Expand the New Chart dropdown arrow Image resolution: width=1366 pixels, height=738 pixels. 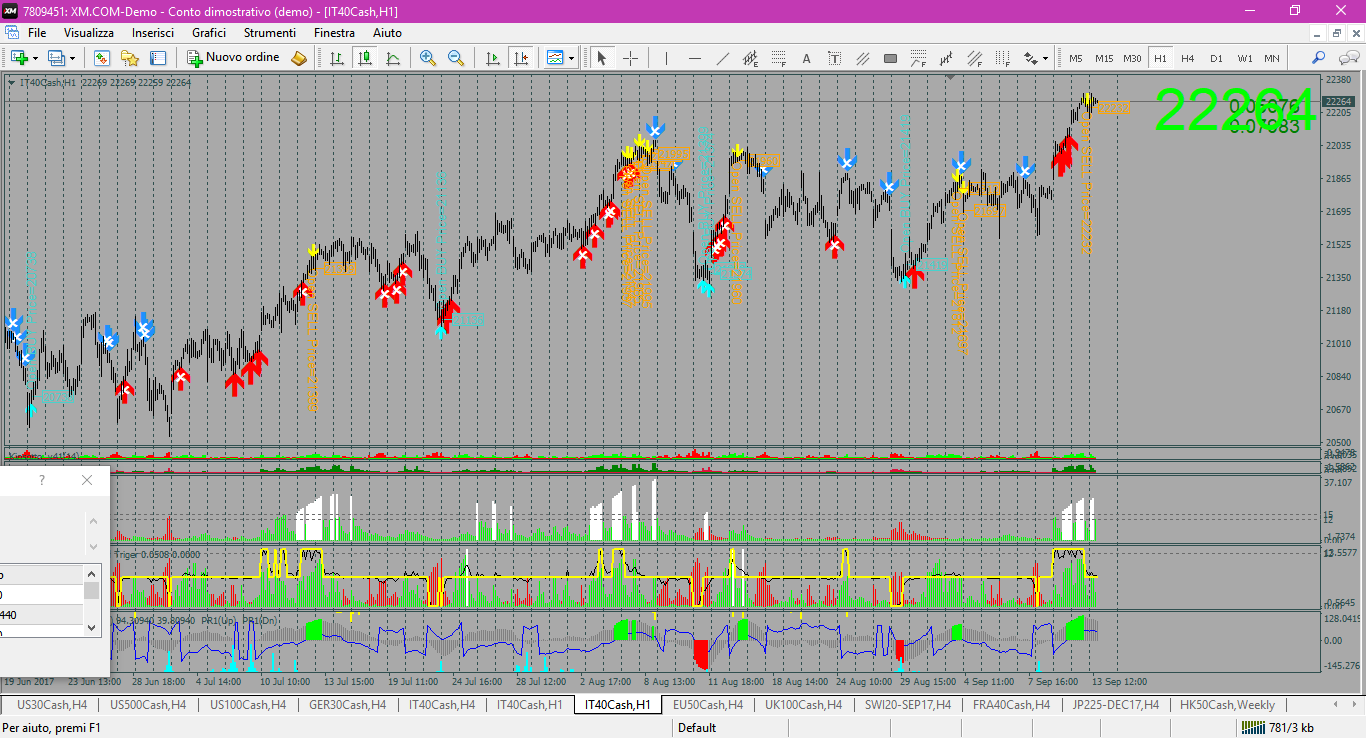coord(34,58)
